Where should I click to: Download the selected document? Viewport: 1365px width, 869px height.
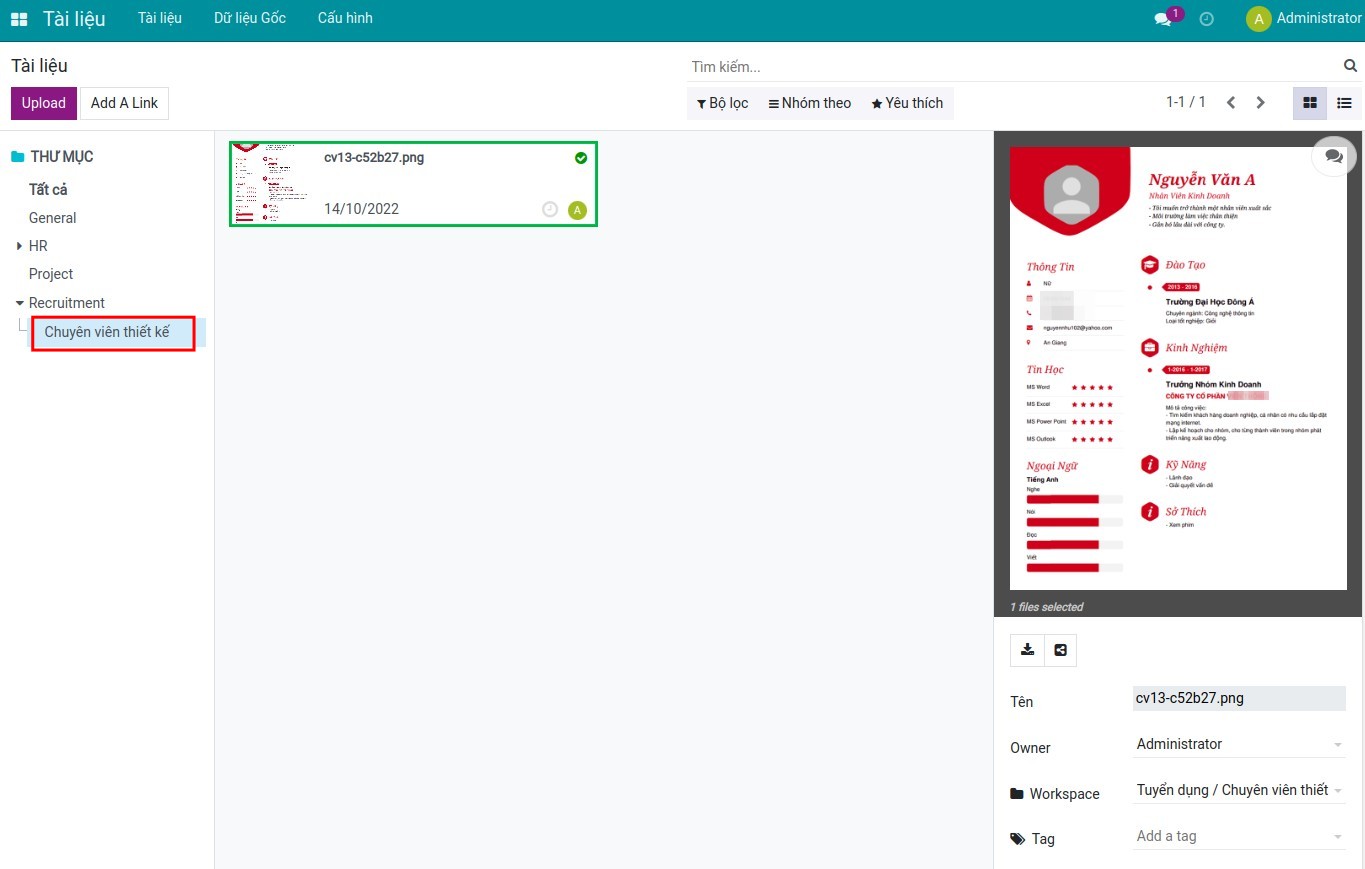point(1027,650)
